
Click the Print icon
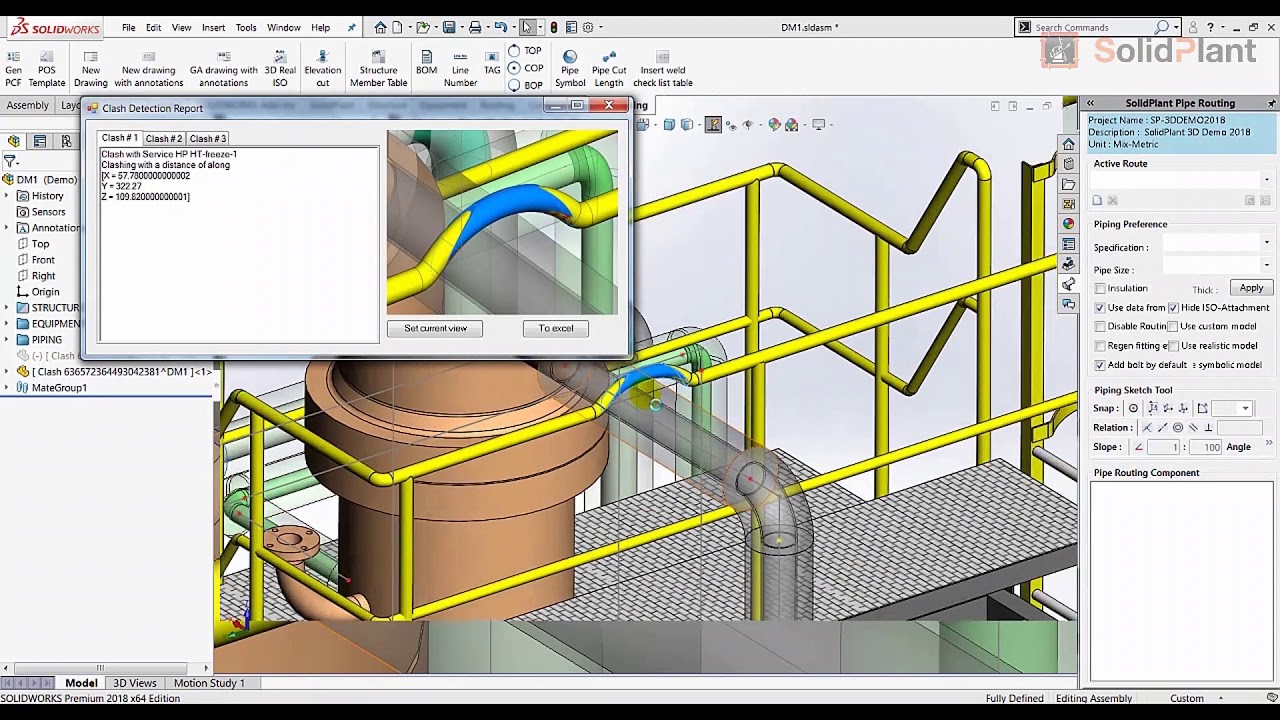[475, 27]
